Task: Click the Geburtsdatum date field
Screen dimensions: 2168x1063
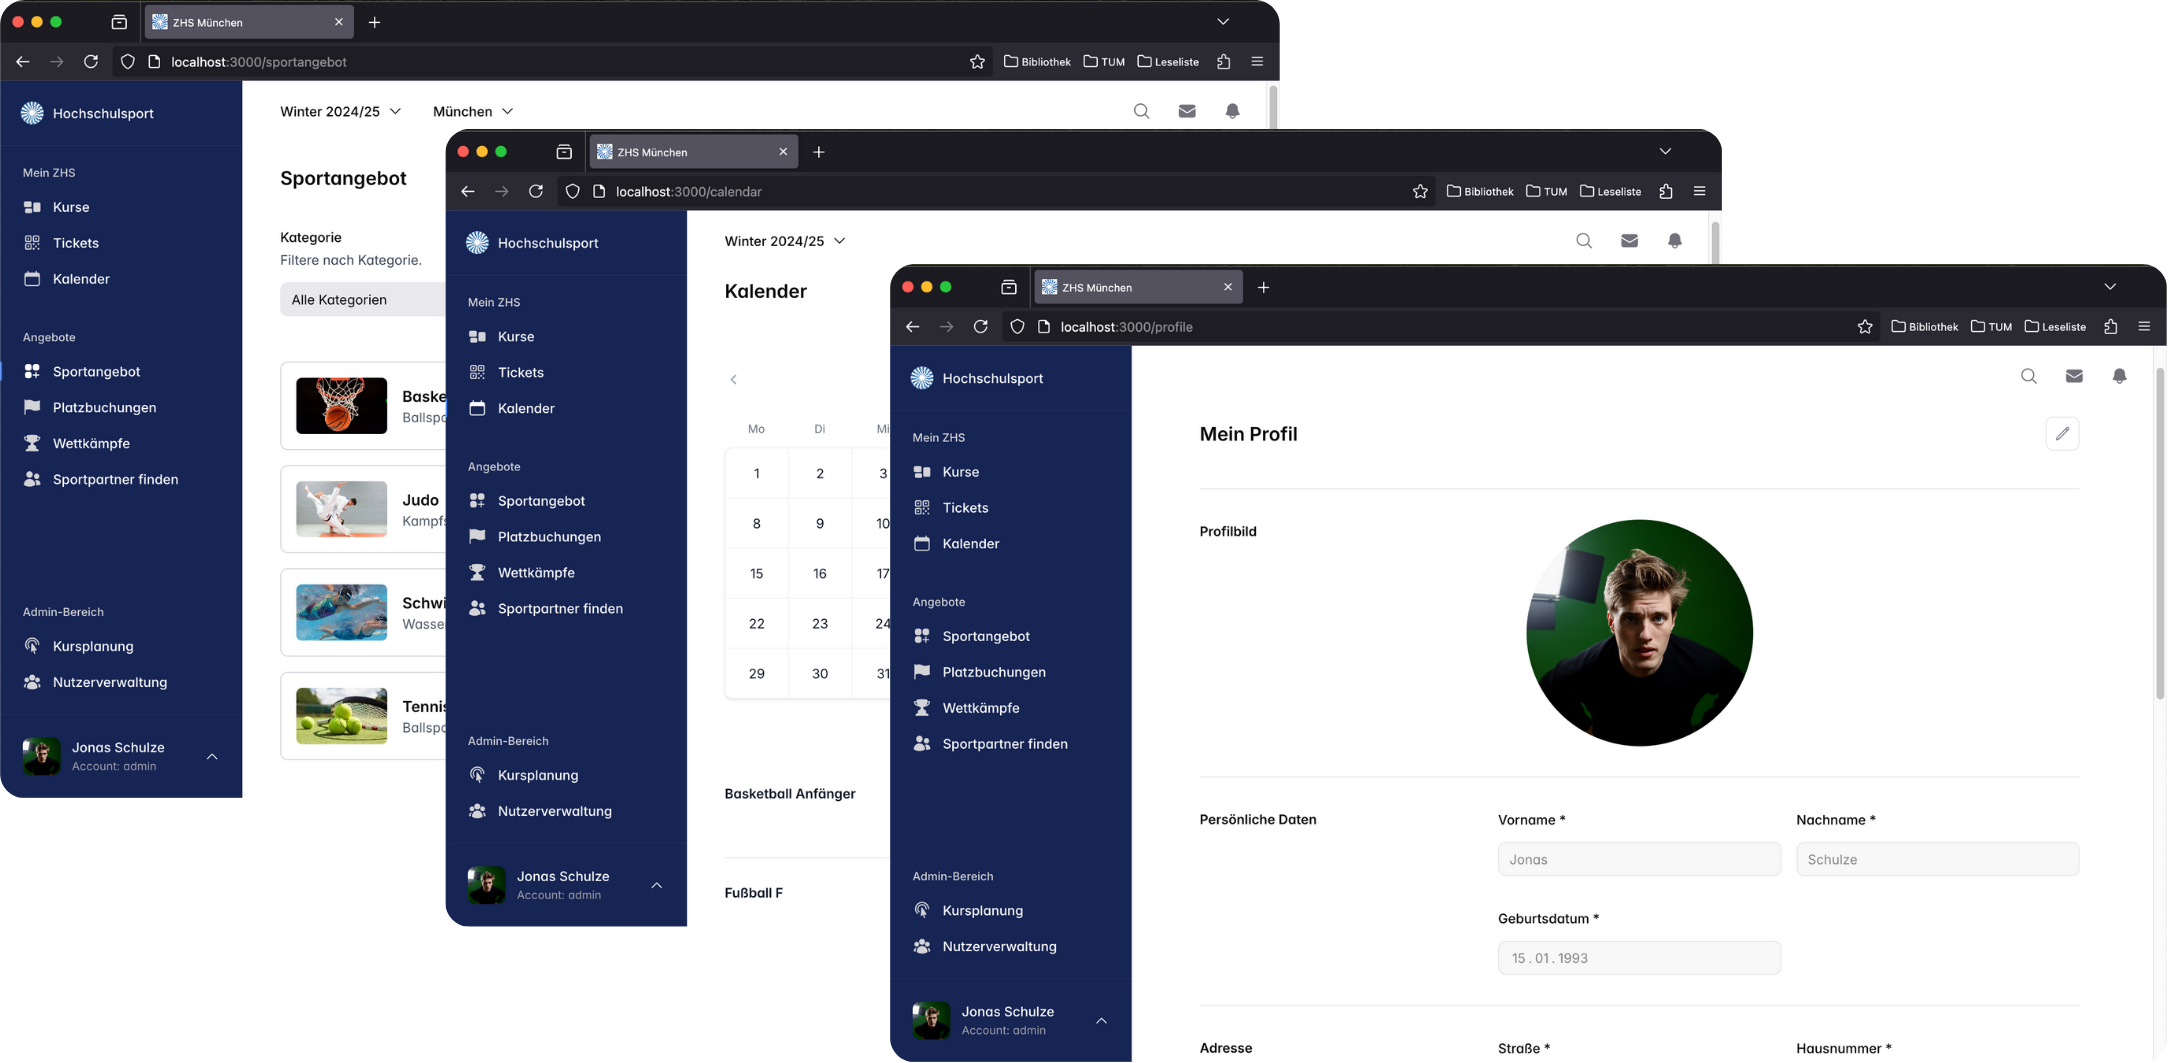Action: [1639, 958]
